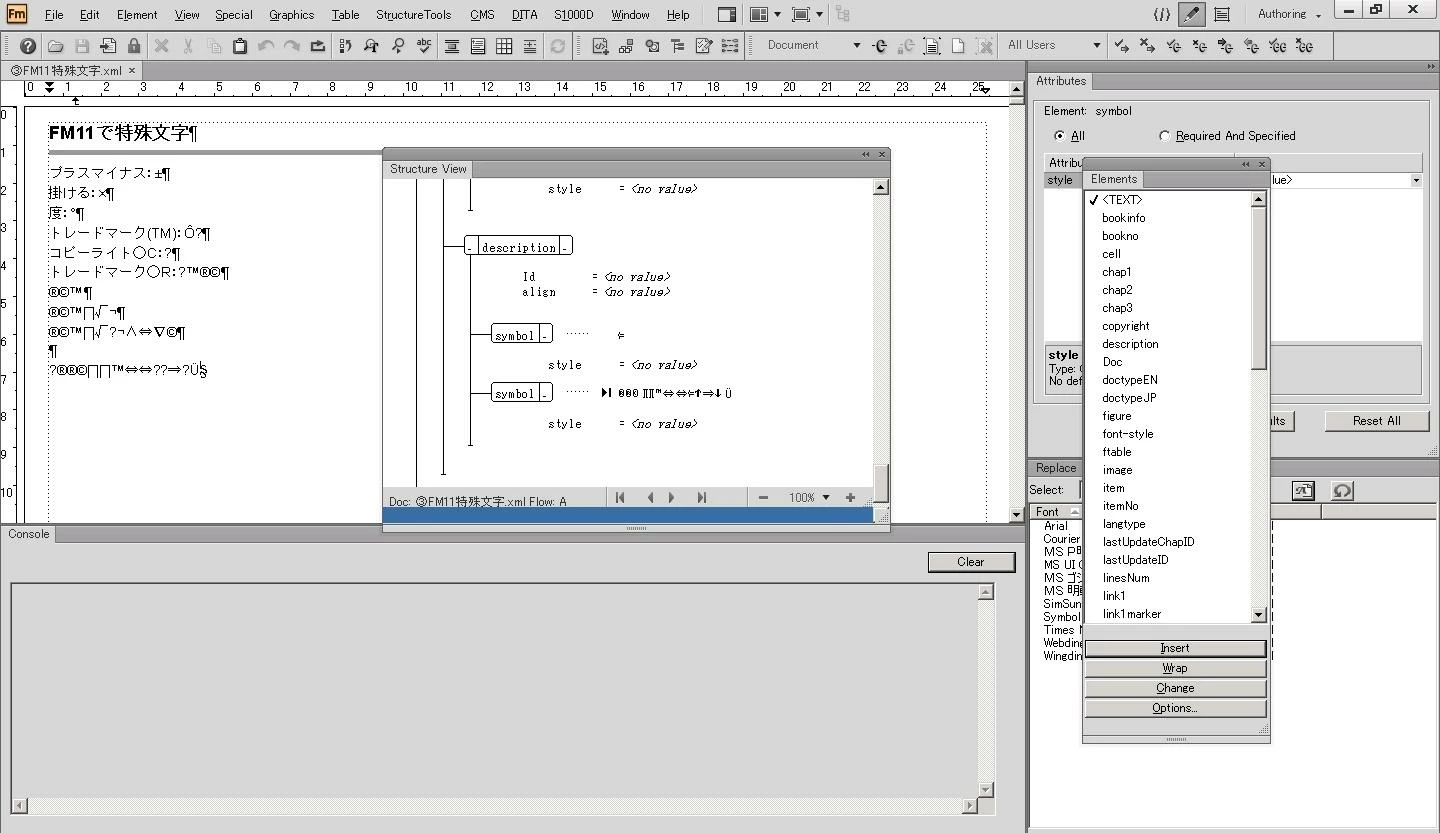Select the Console tab
The height and width of the screenshot is (833, 1440).
[x=28, y=534]
